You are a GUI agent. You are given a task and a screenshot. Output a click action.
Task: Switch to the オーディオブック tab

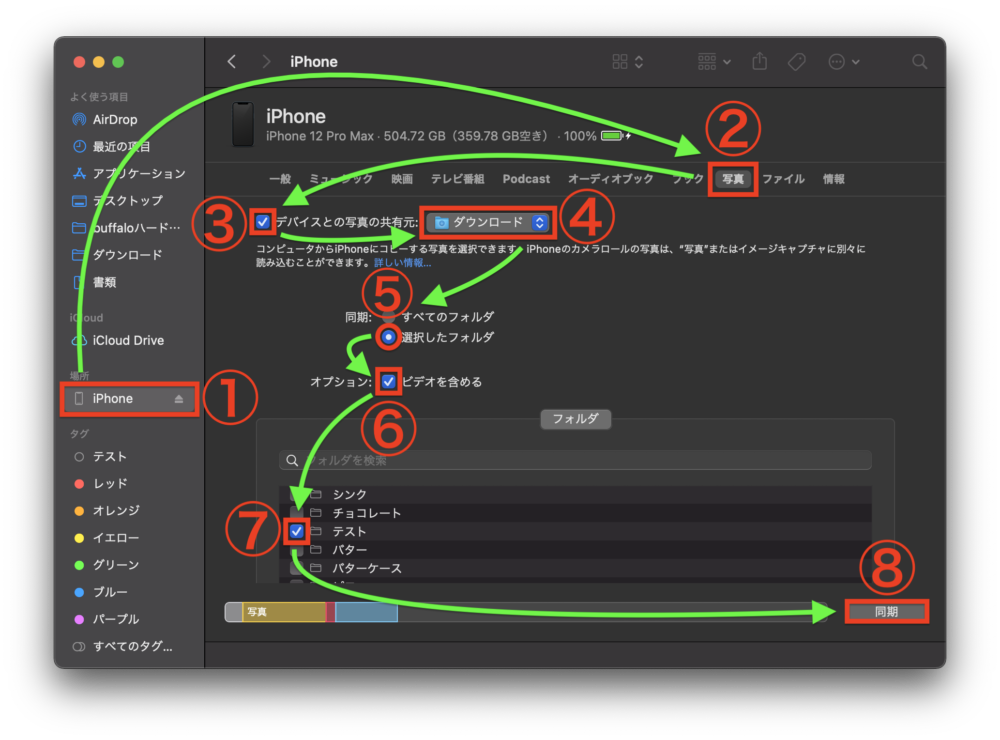point(611,179)
